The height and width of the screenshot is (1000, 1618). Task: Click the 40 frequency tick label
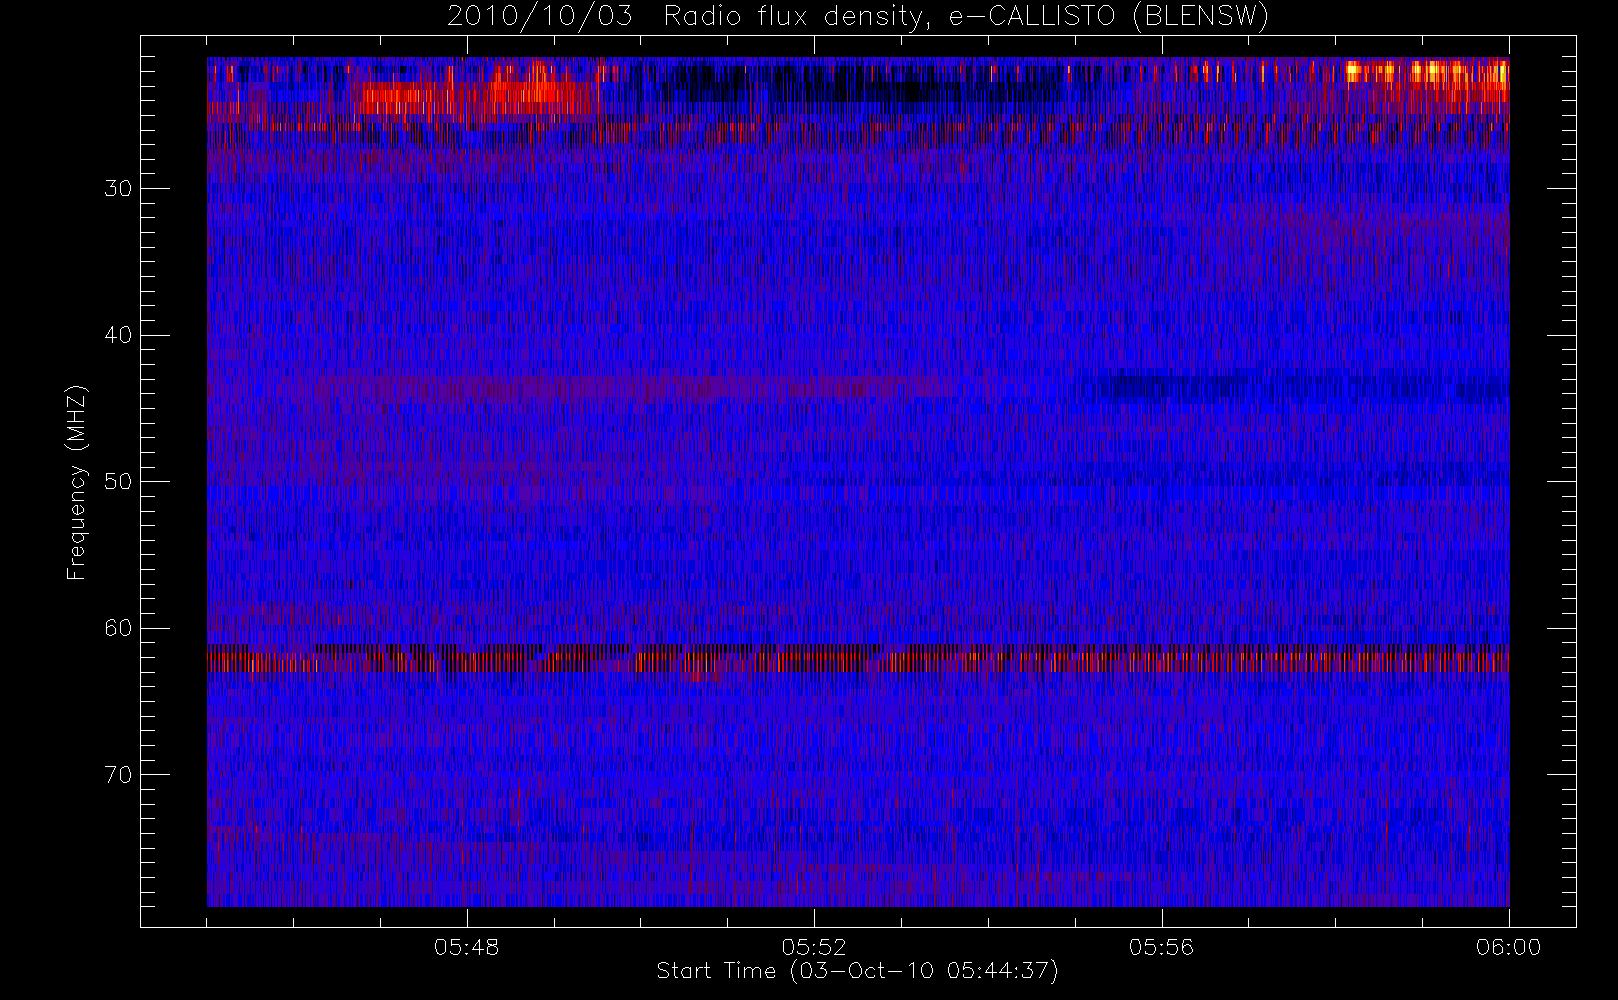118,335
